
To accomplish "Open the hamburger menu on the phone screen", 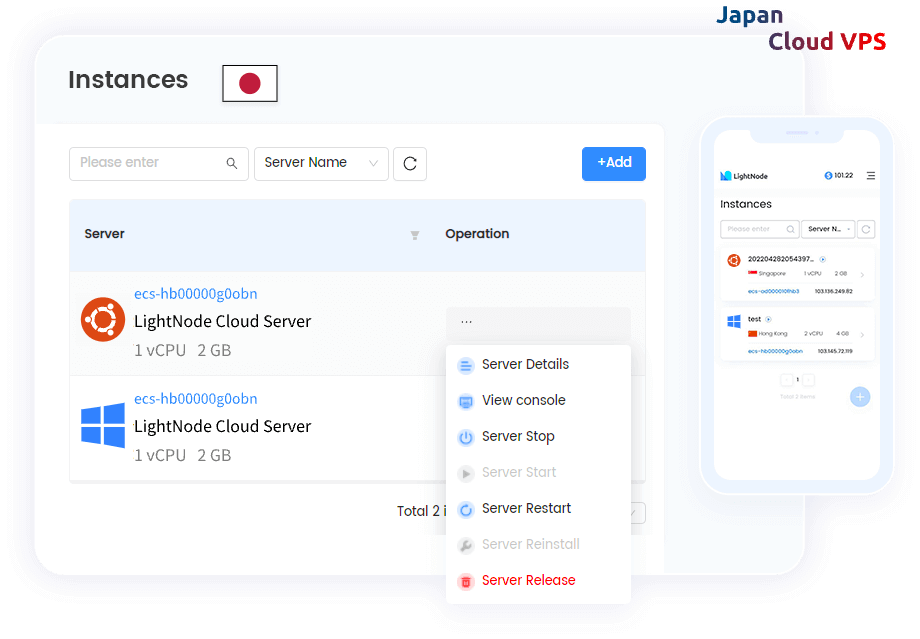I will (872, 176).
